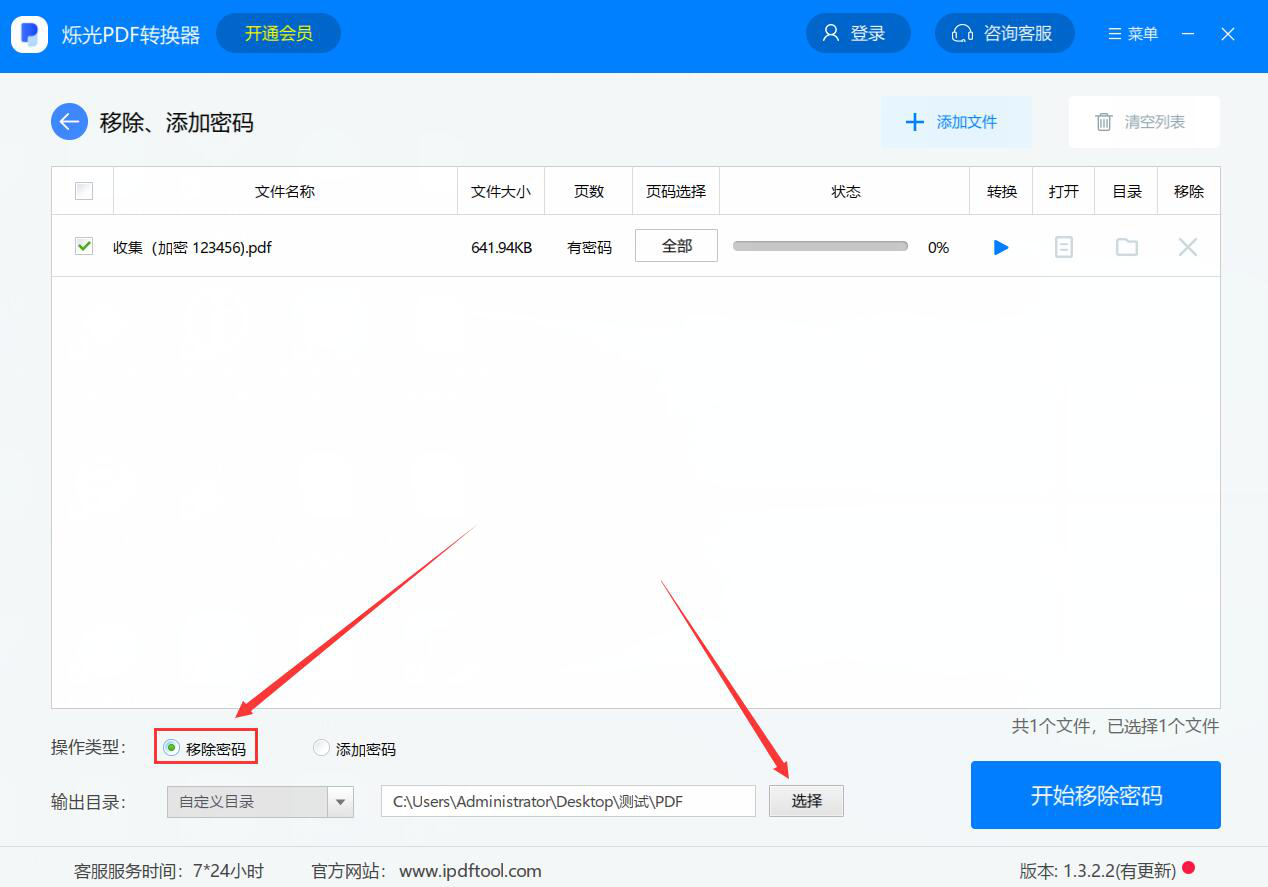Screen dimensions: 1268x887
Task: Go back using the blue arrow icon
Action: tap(69, 122)
